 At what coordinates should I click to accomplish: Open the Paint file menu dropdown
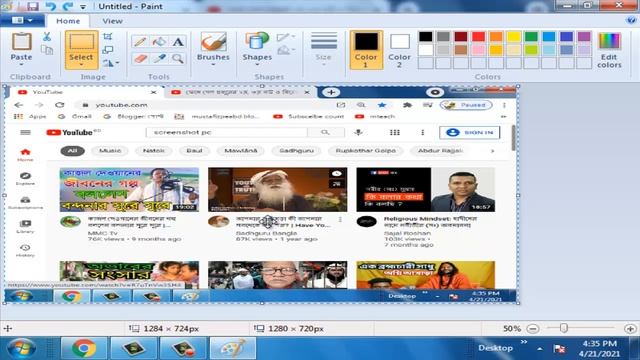click(x=22, y=20)
